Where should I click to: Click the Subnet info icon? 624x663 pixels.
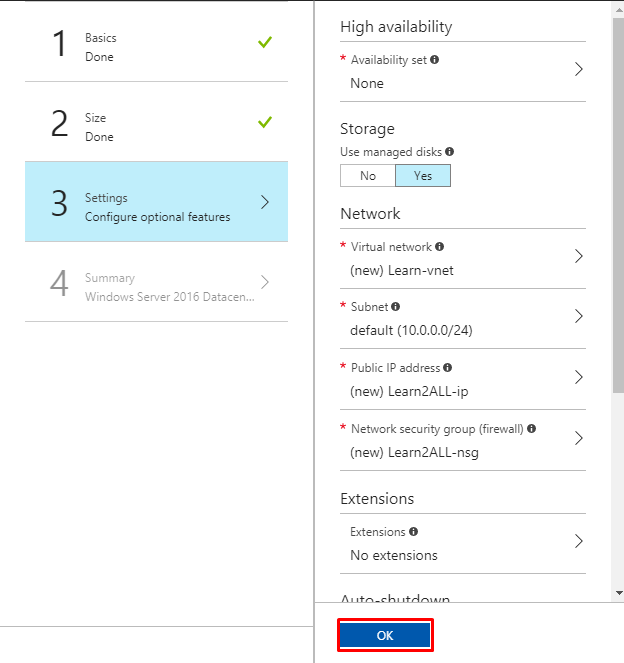click(396, 307)
